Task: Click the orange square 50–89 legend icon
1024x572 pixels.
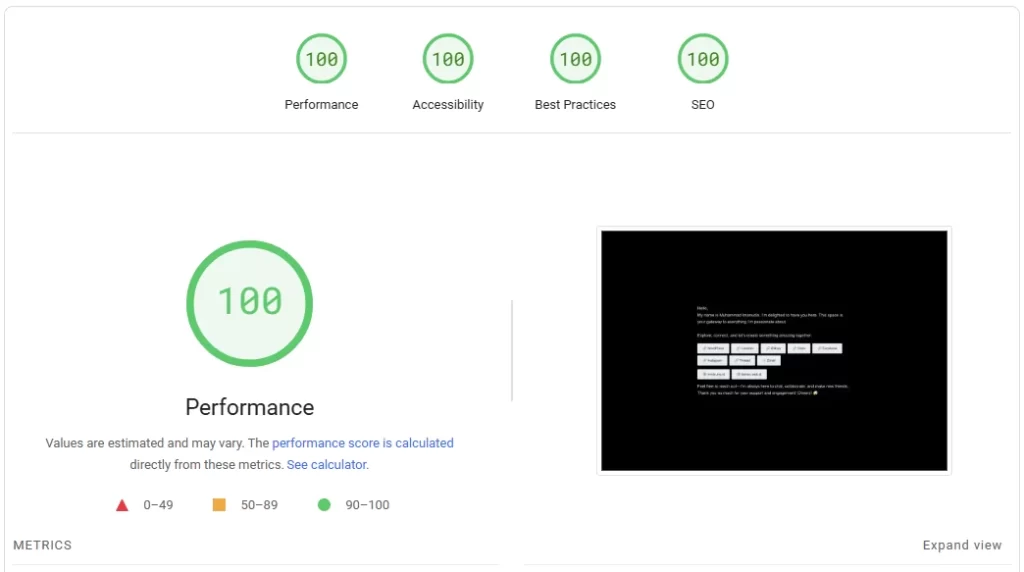Action: tap(219, 505)
